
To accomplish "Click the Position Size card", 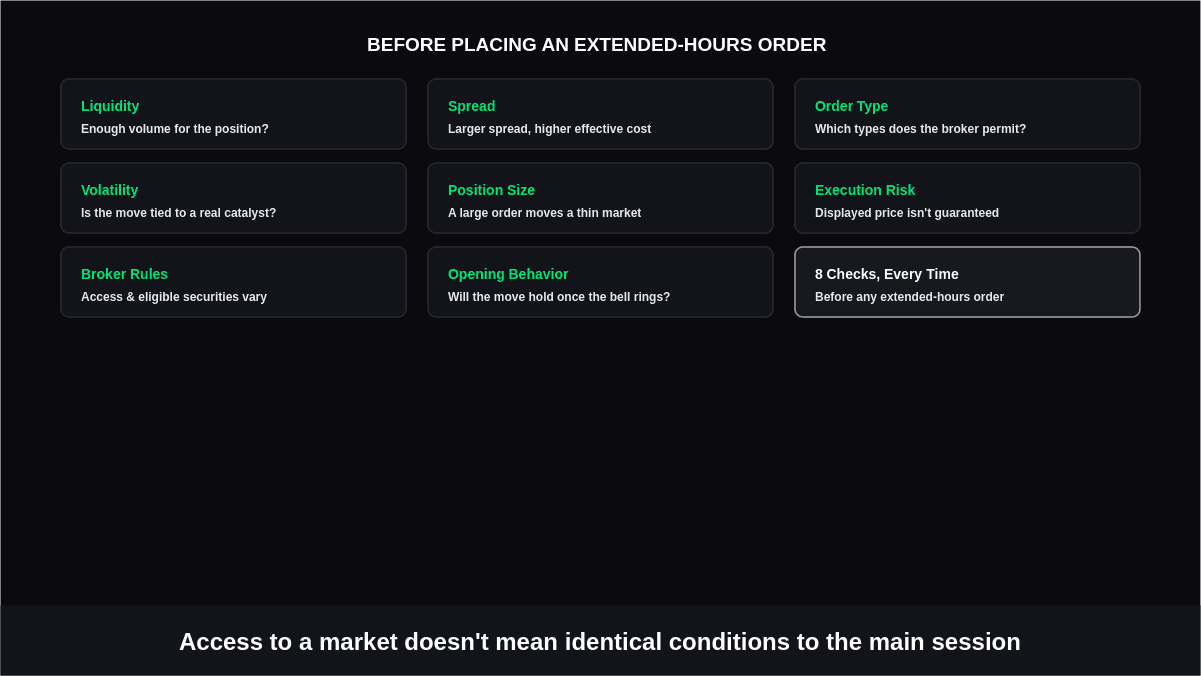I will pos(600,198).
